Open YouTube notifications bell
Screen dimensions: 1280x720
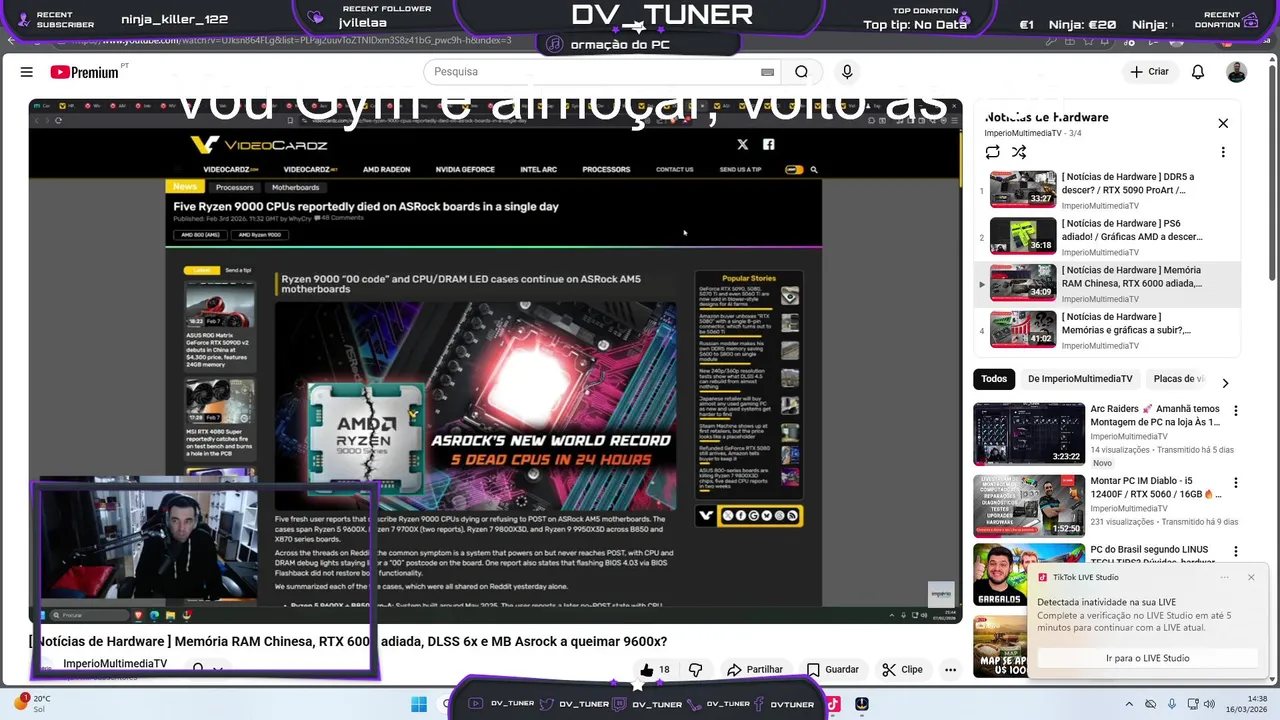coord(1198,72)
